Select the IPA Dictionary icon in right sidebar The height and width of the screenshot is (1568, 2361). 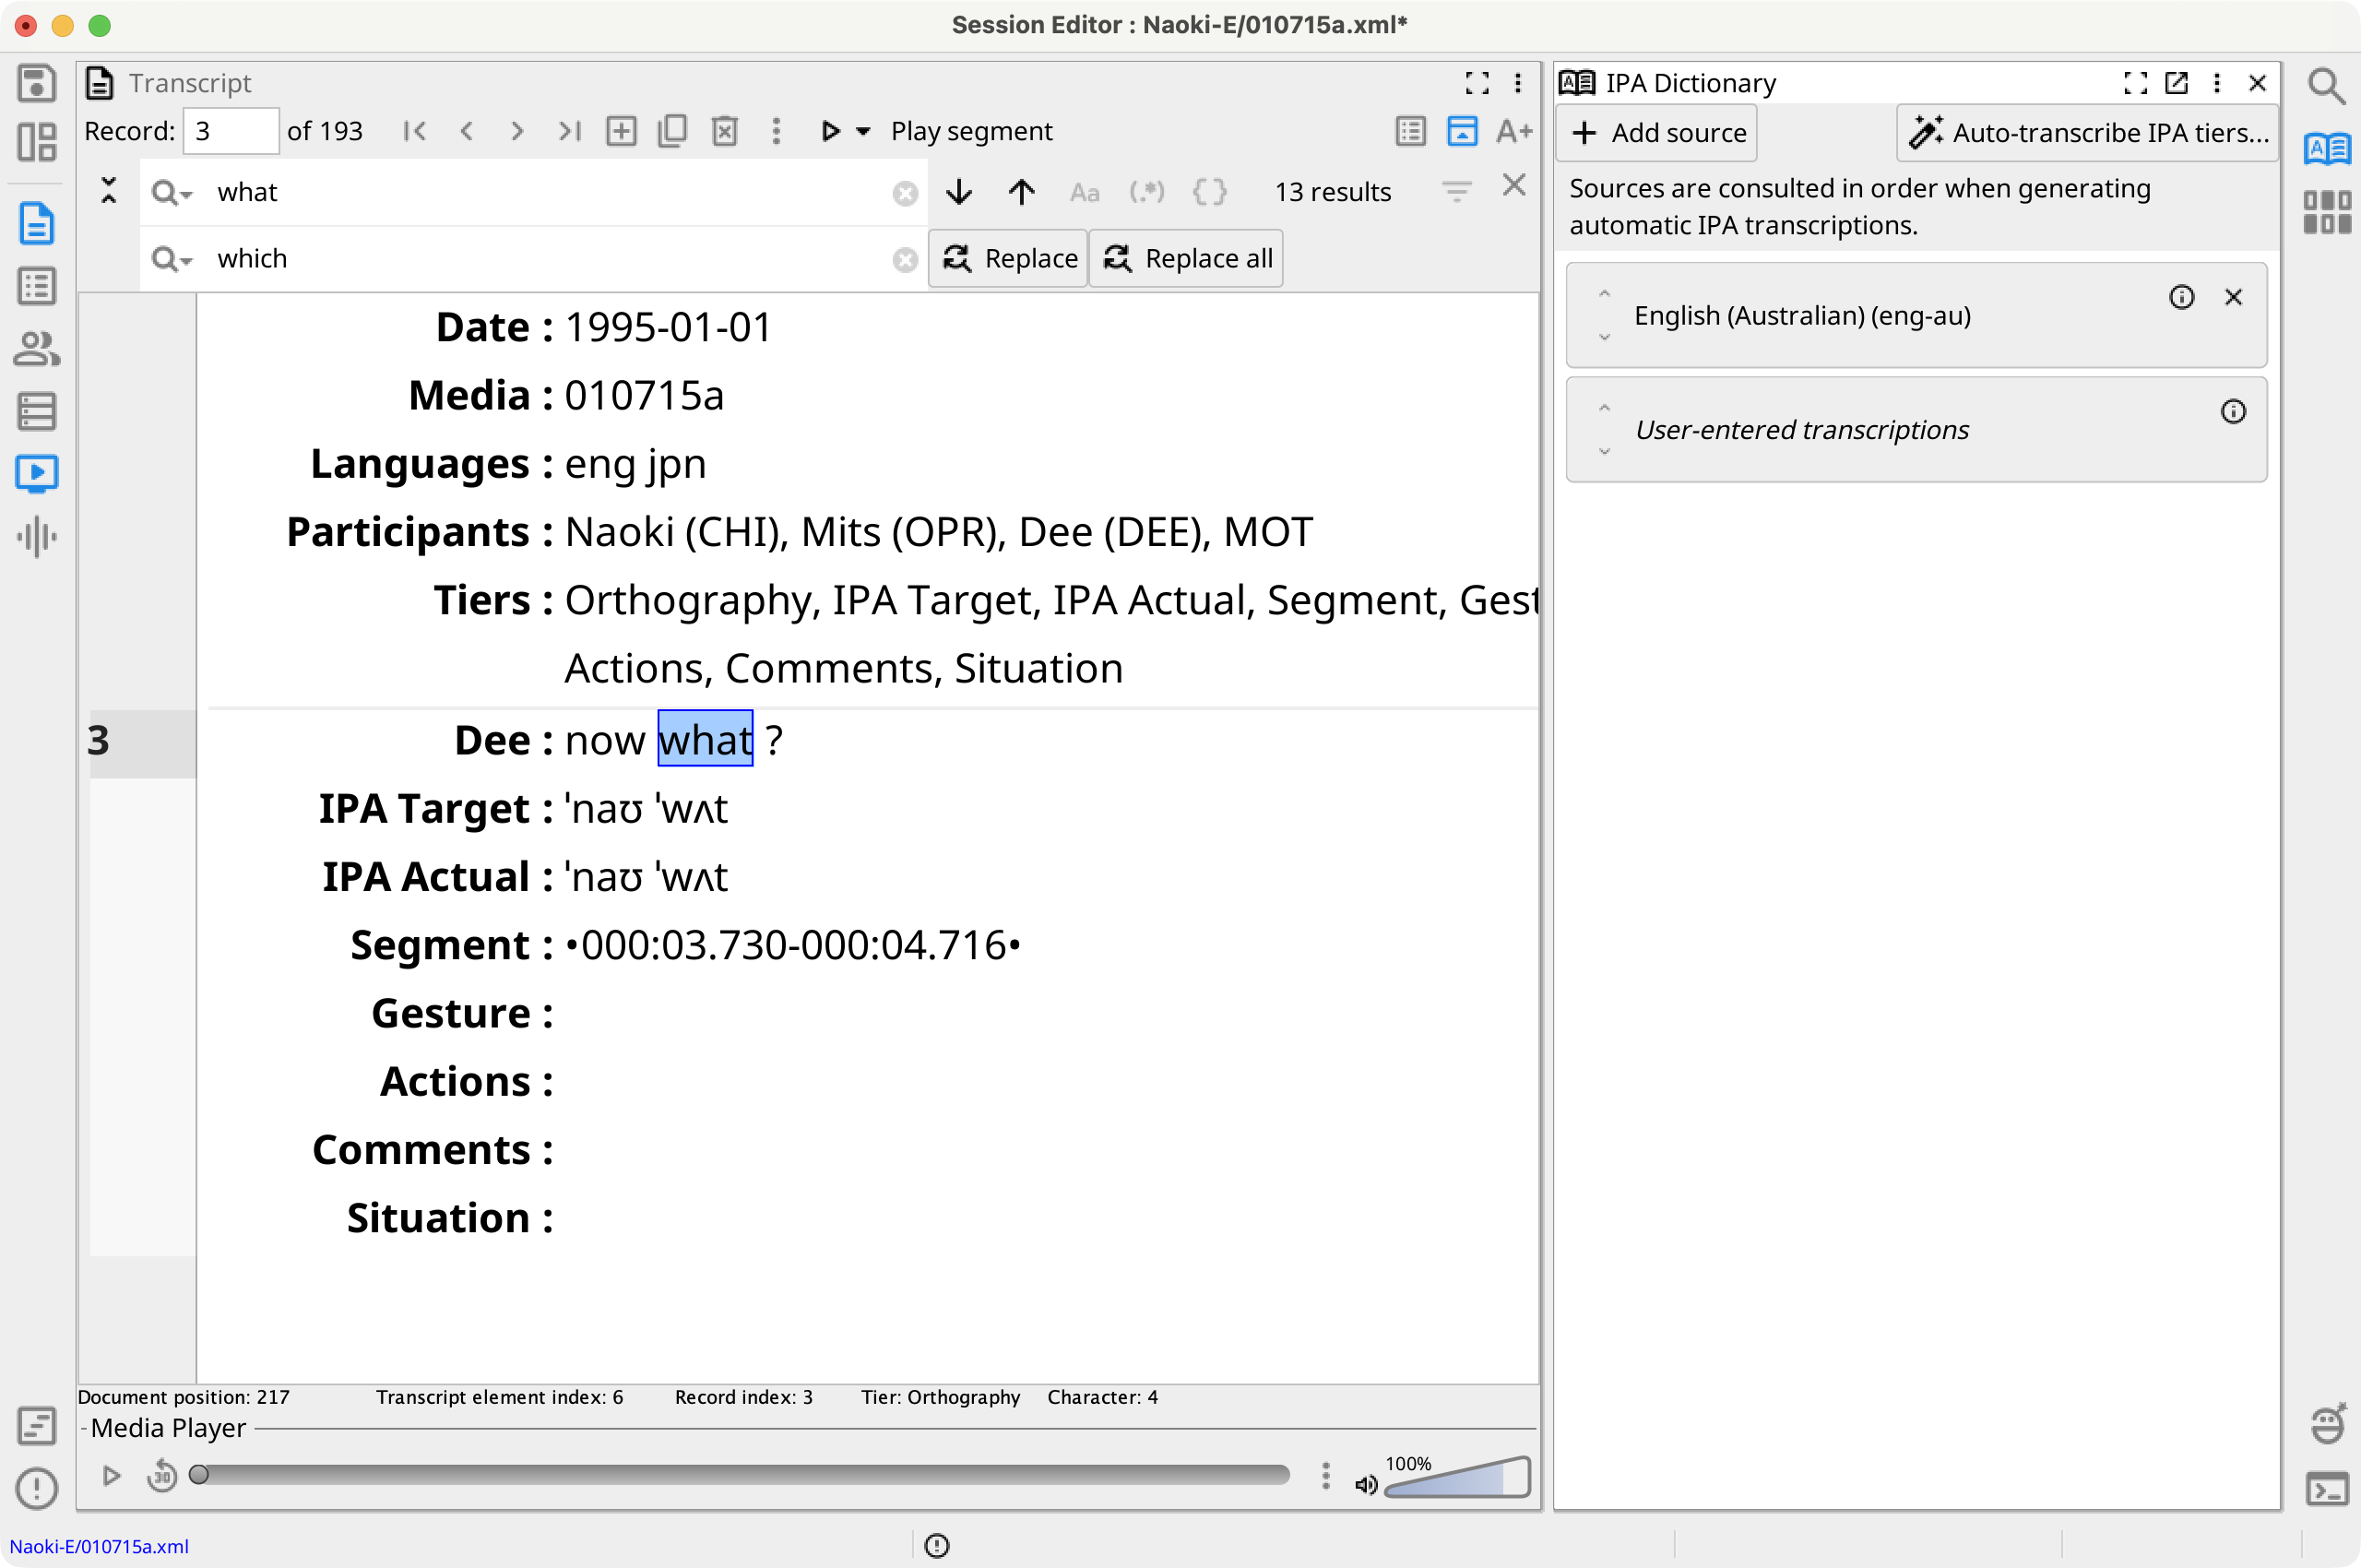point(2327,149)
